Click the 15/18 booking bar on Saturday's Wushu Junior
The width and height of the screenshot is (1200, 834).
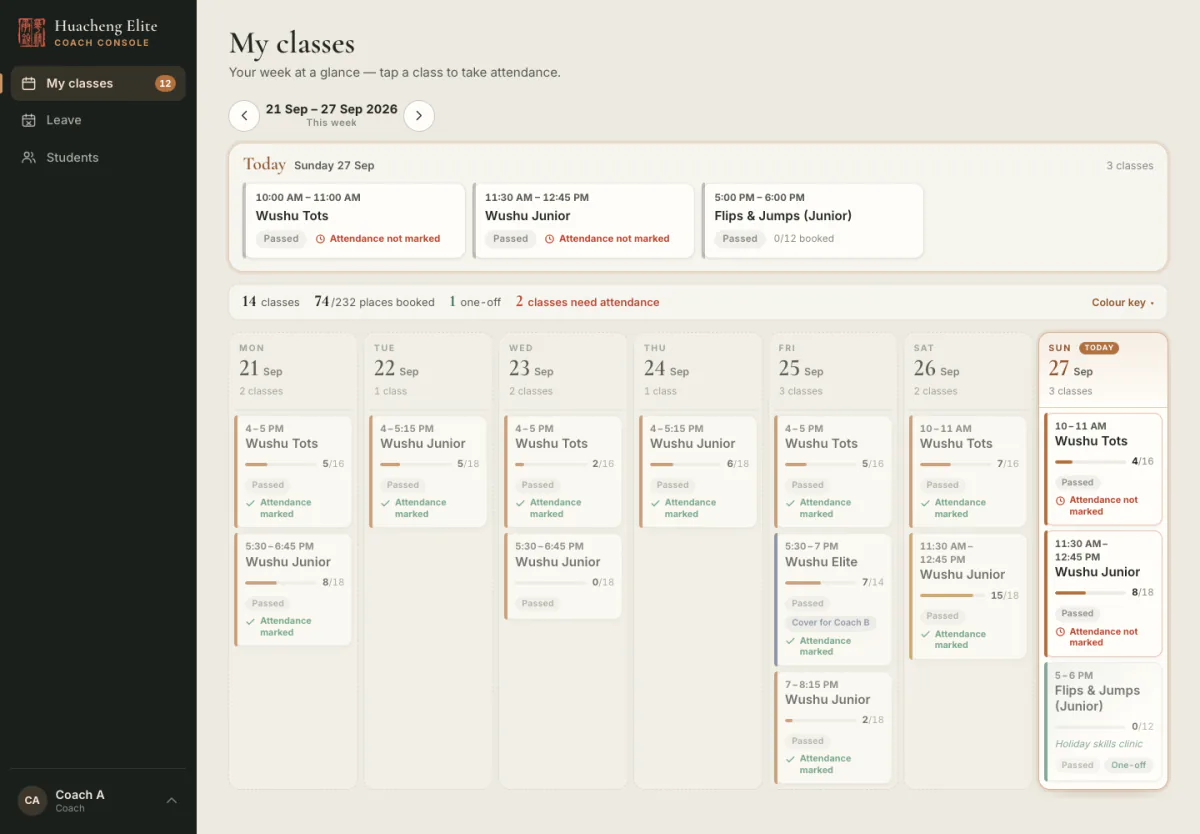tap(953, 596)
